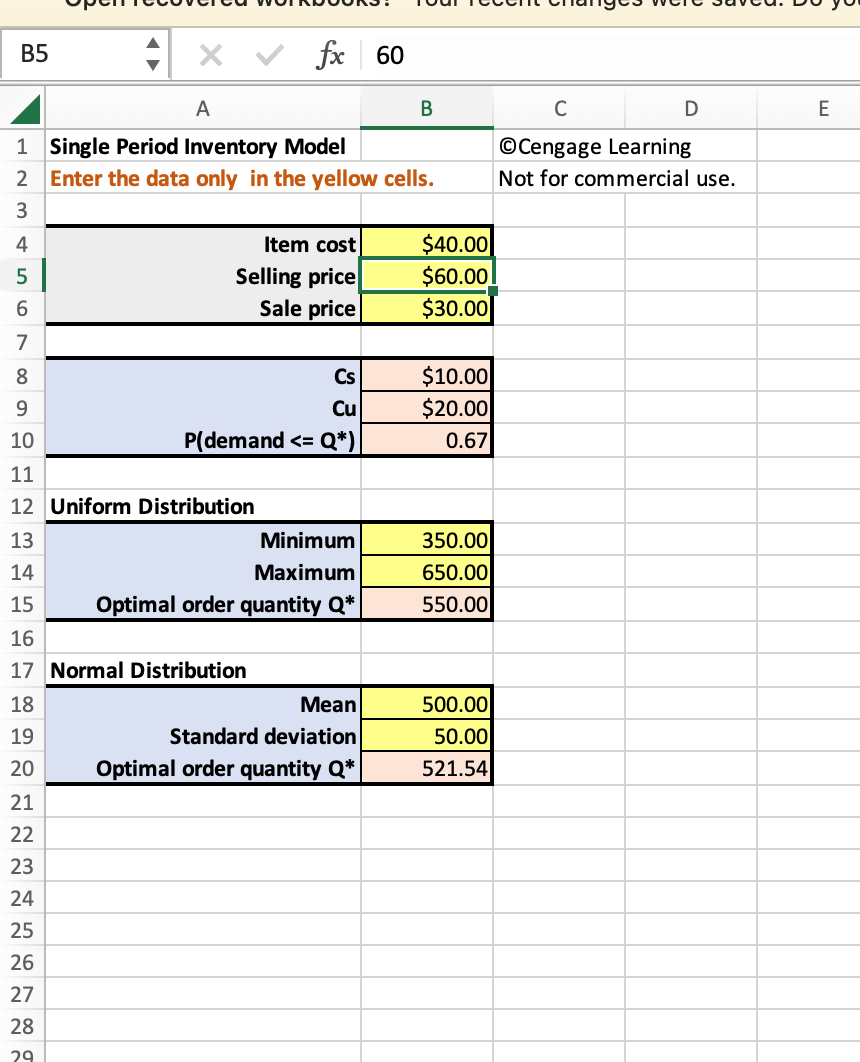The width and height of the screenshot is (860, 1062).
Task: Click the 'Single Period Inventory Model' title cell
Action: point(202,146)
